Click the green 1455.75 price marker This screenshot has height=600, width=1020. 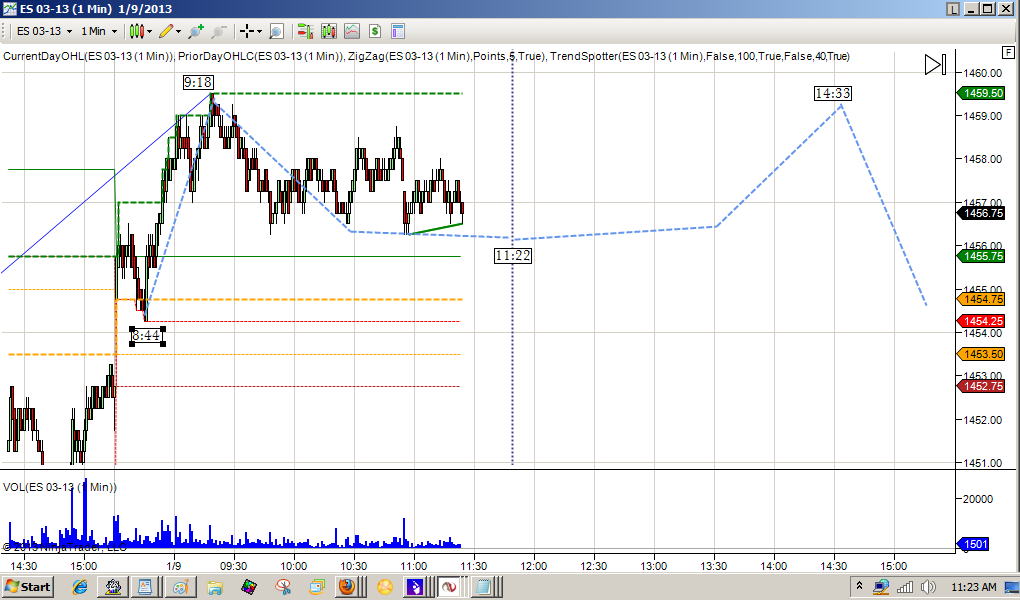coord(981,256)
